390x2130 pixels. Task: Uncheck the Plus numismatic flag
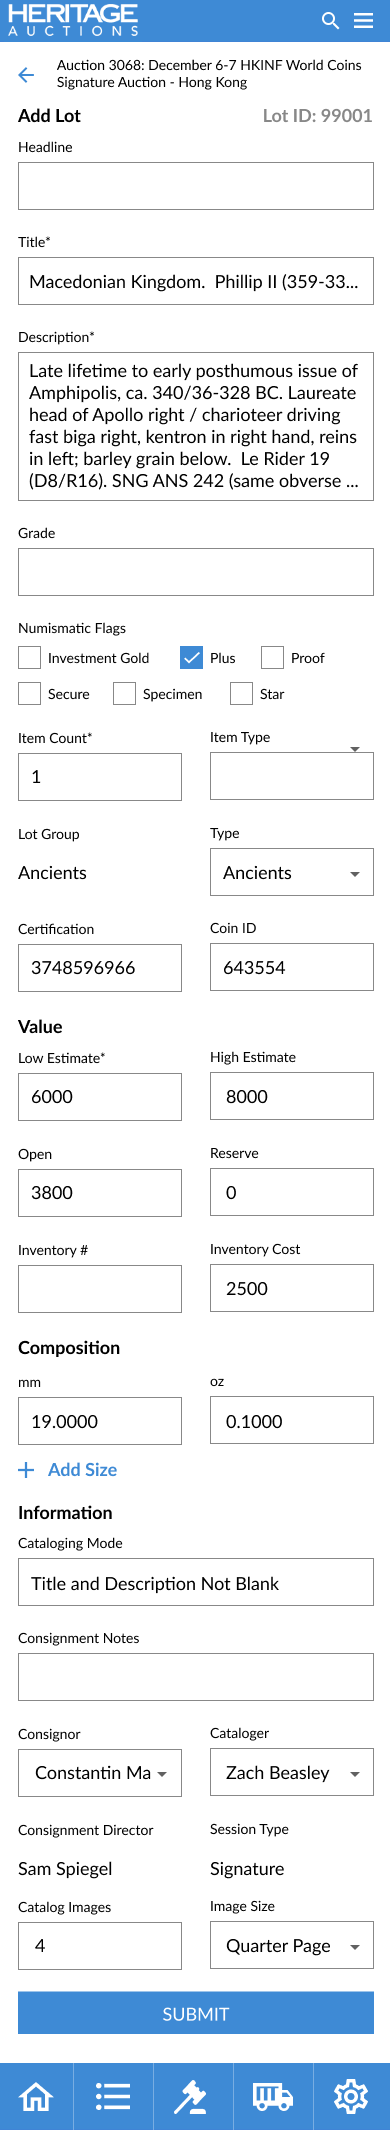[192, 657]
